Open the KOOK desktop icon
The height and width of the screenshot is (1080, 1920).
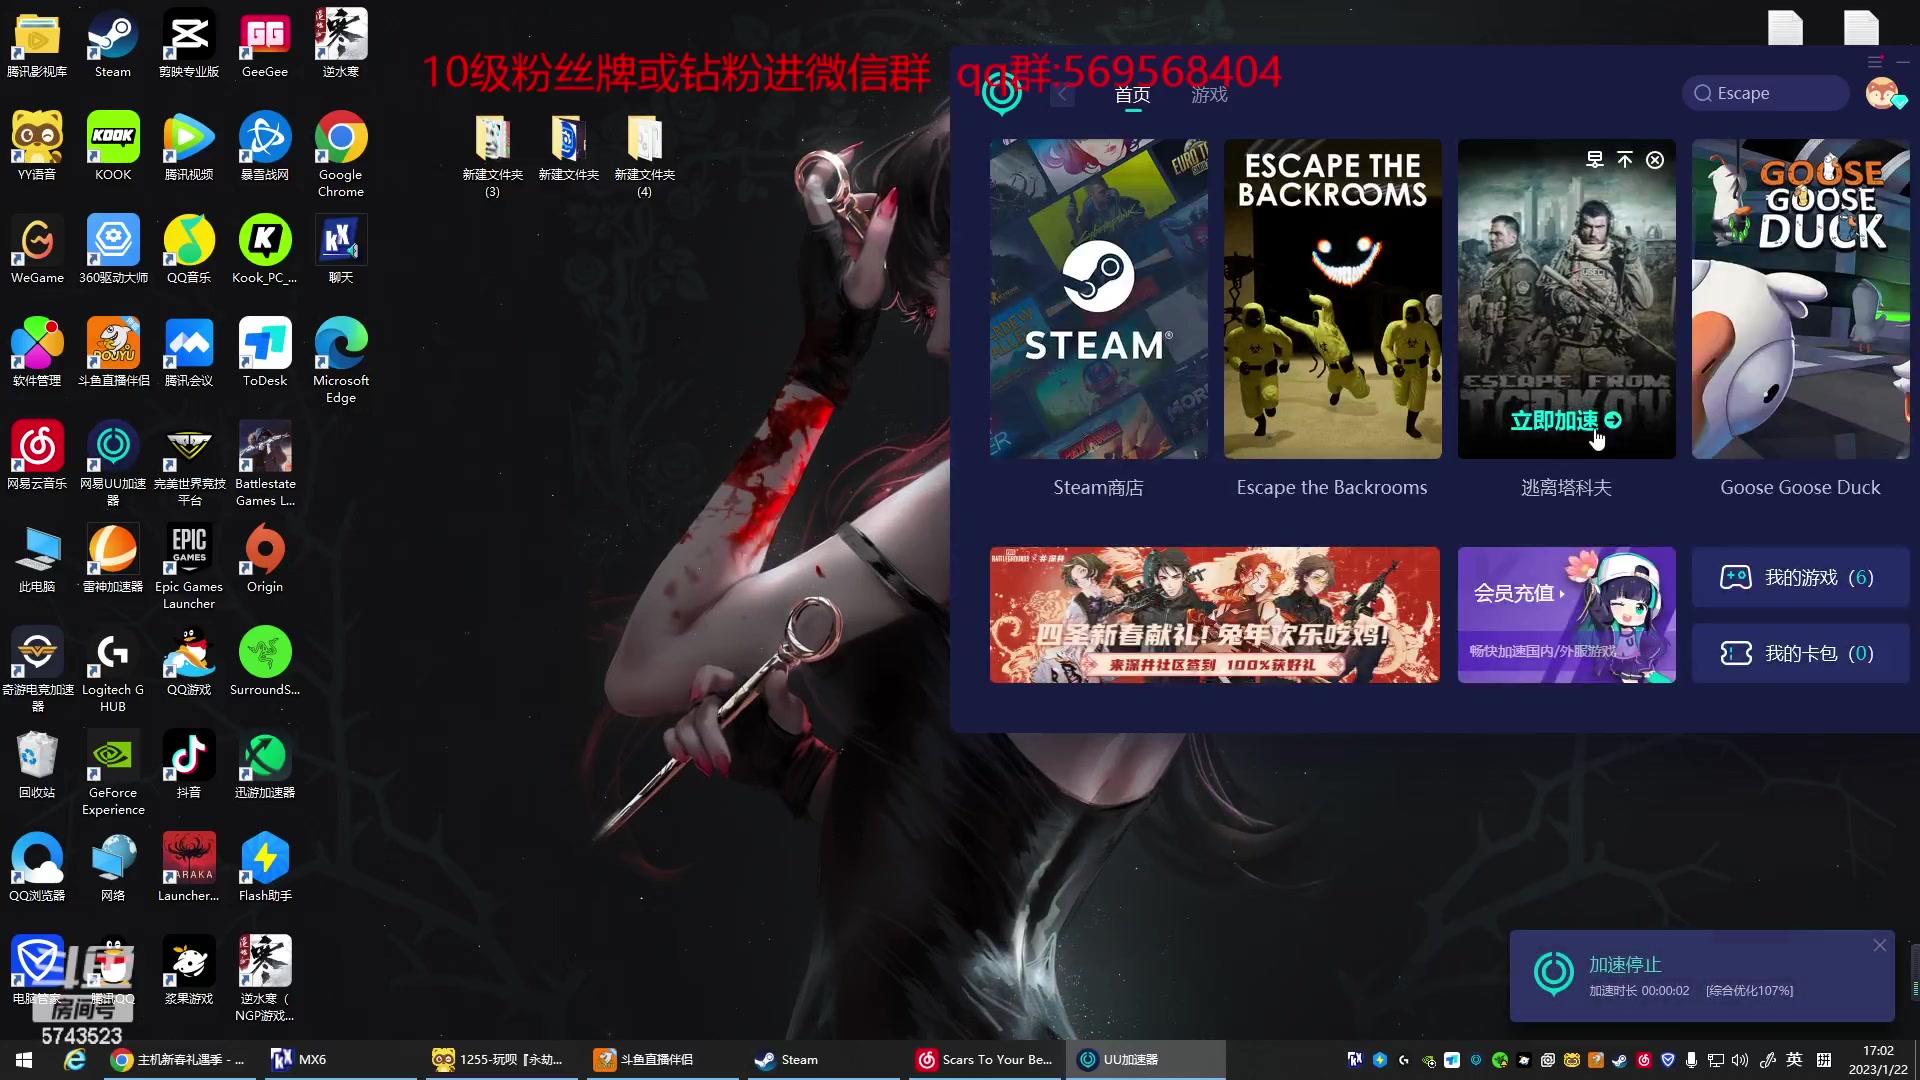click(x=113, y=146)
